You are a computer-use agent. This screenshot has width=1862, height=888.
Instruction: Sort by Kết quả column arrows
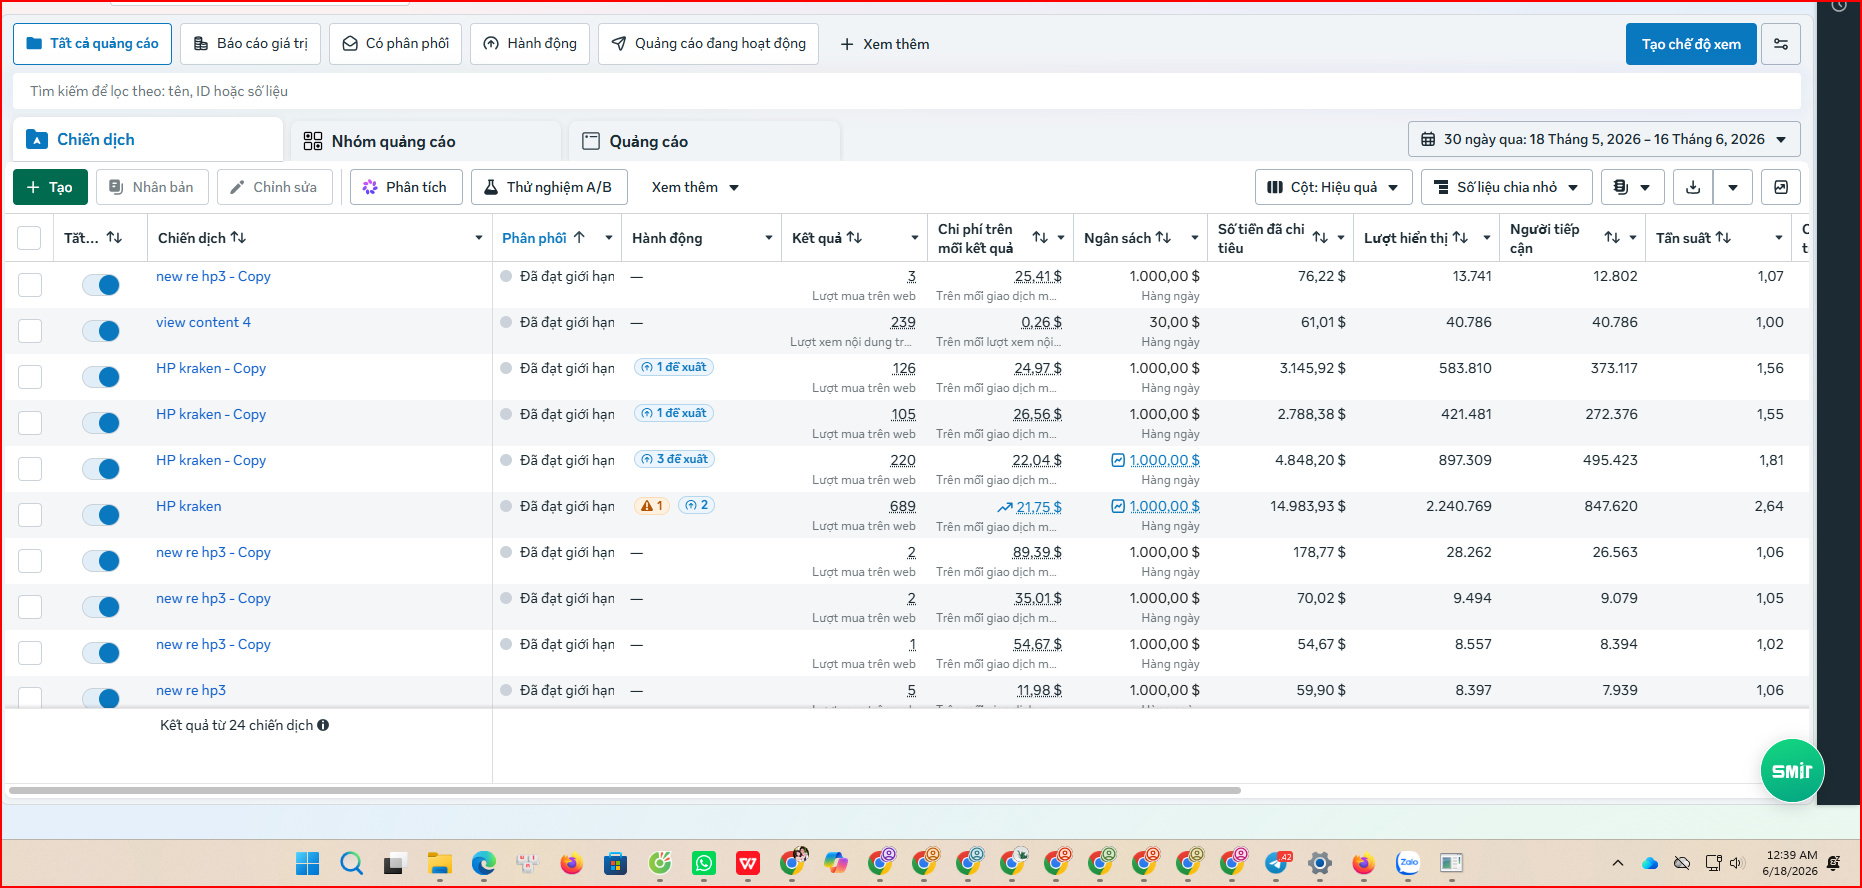click(x=854, y=238)
